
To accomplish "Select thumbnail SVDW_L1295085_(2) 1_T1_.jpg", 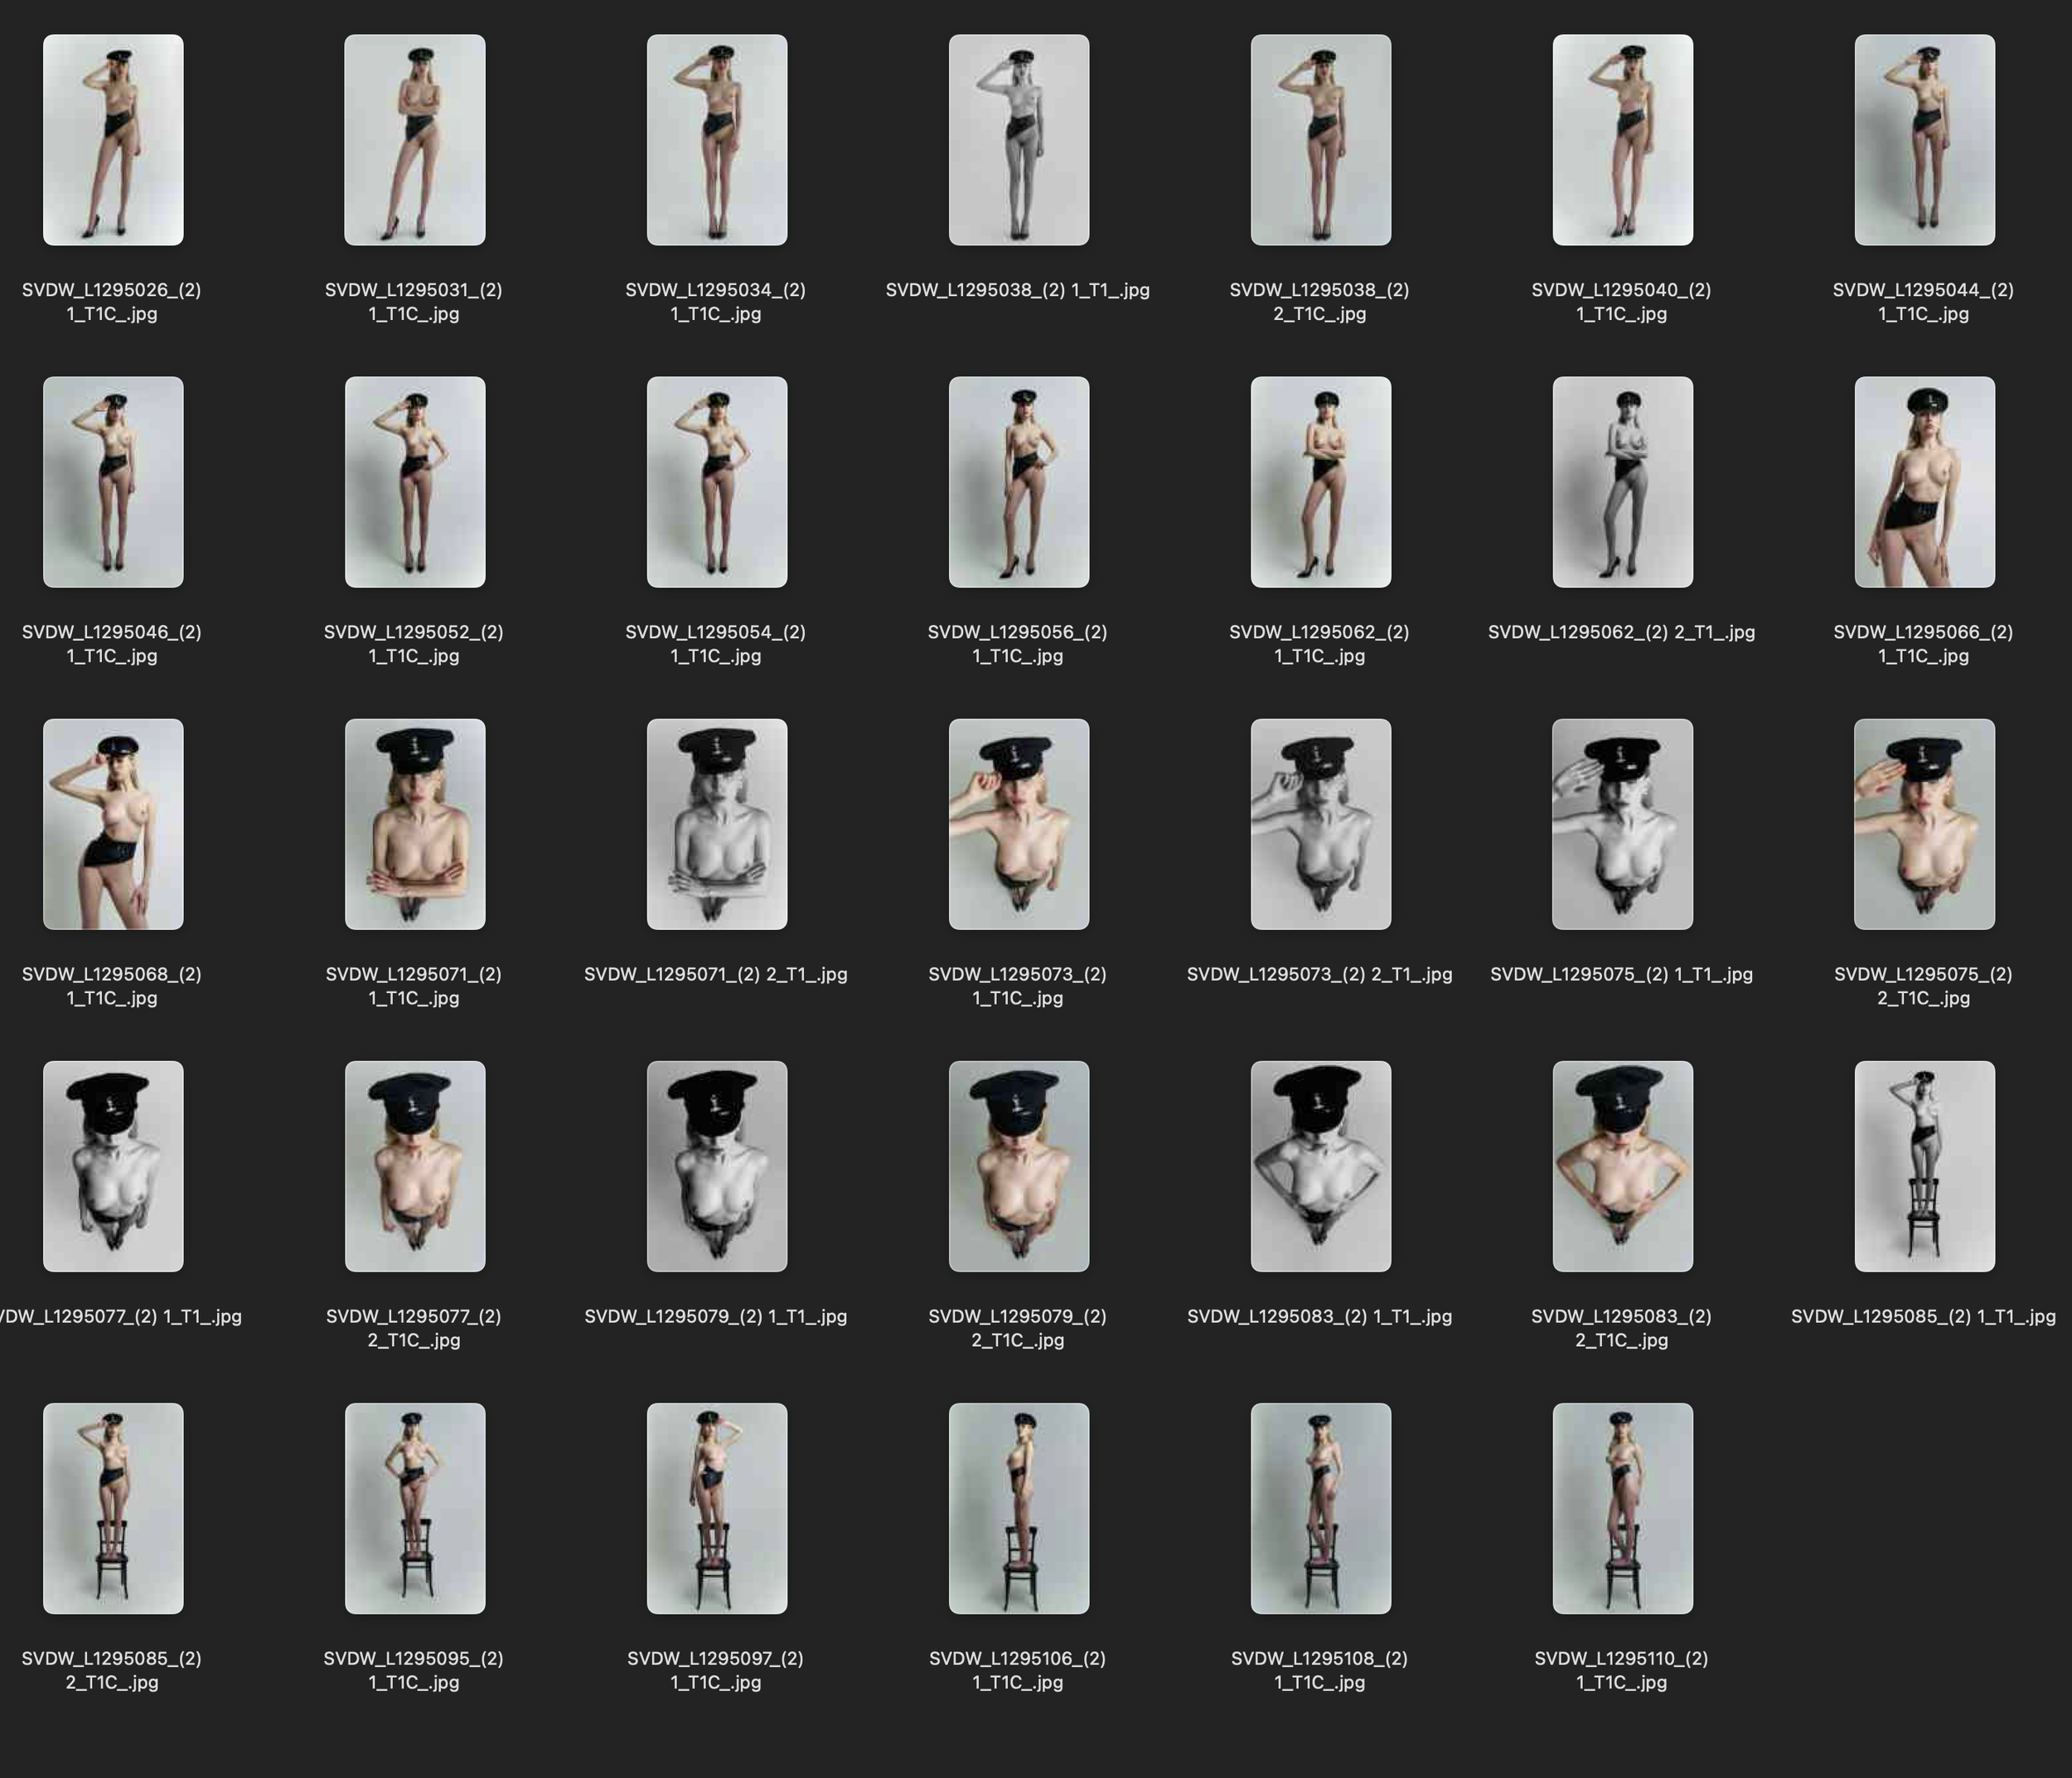I will tap(1924, 1166).
